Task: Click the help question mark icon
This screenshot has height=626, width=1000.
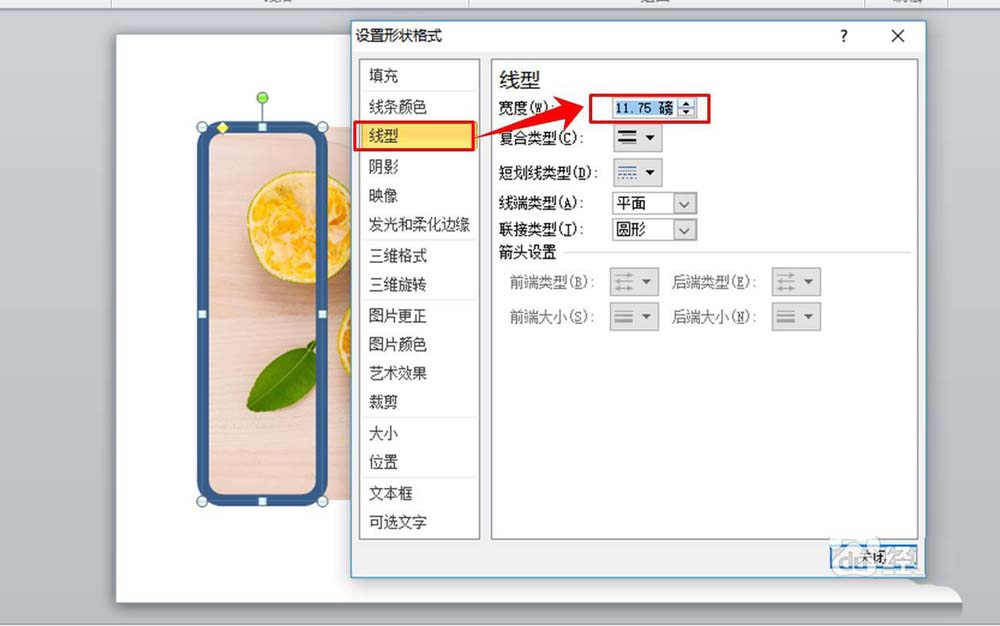Action: click(x=844, y=36)
